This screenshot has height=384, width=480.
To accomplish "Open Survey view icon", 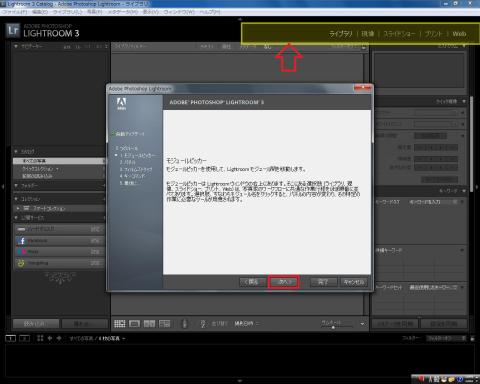I will tap(164, 323).
